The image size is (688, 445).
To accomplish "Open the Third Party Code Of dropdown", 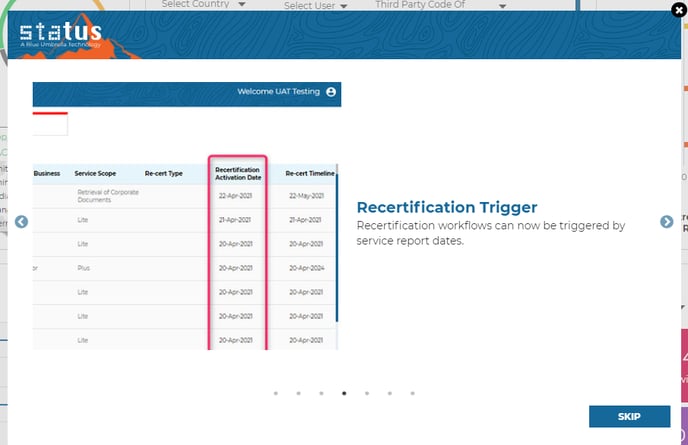I will coord(441,5).
